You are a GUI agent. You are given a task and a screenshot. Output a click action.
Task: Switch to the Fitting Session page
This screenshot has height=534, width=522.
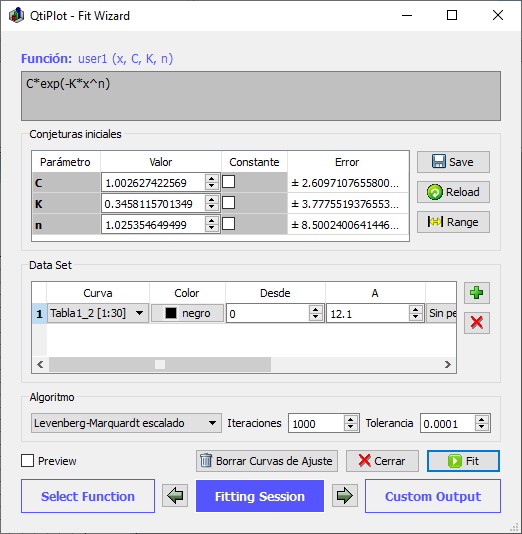coord(260,496)
